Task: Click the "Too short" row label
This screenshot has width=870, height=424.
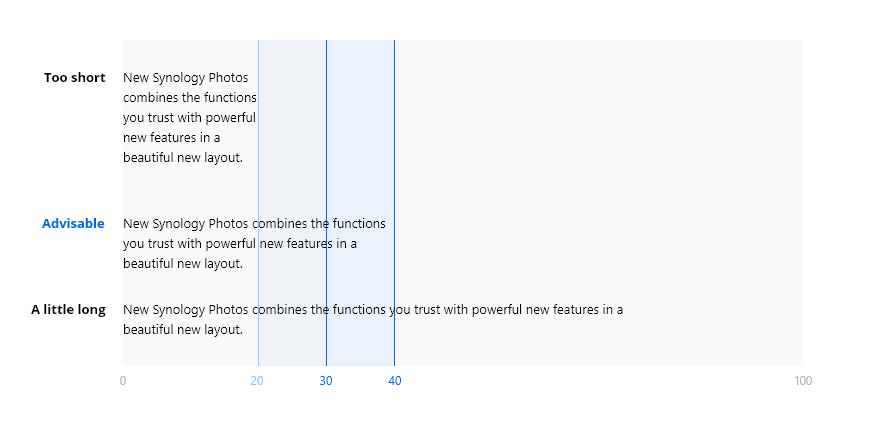Action: pos(74,78)
